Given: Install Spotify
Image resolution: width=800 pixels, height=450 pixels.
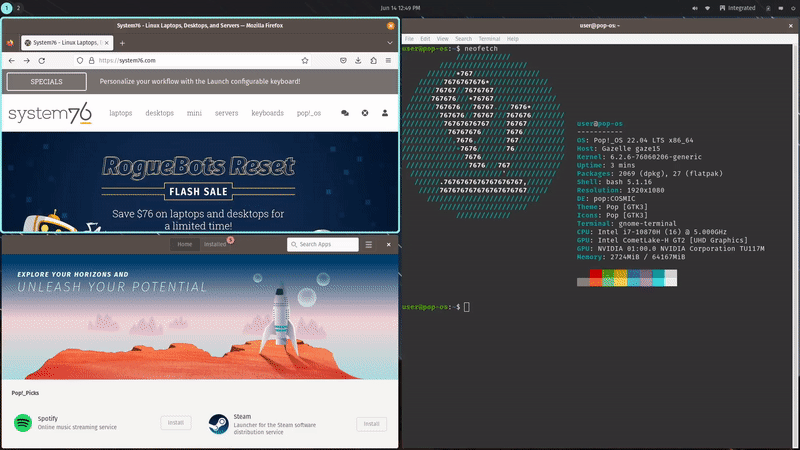Looking at the screenshot, I should (x=176, y=422).
